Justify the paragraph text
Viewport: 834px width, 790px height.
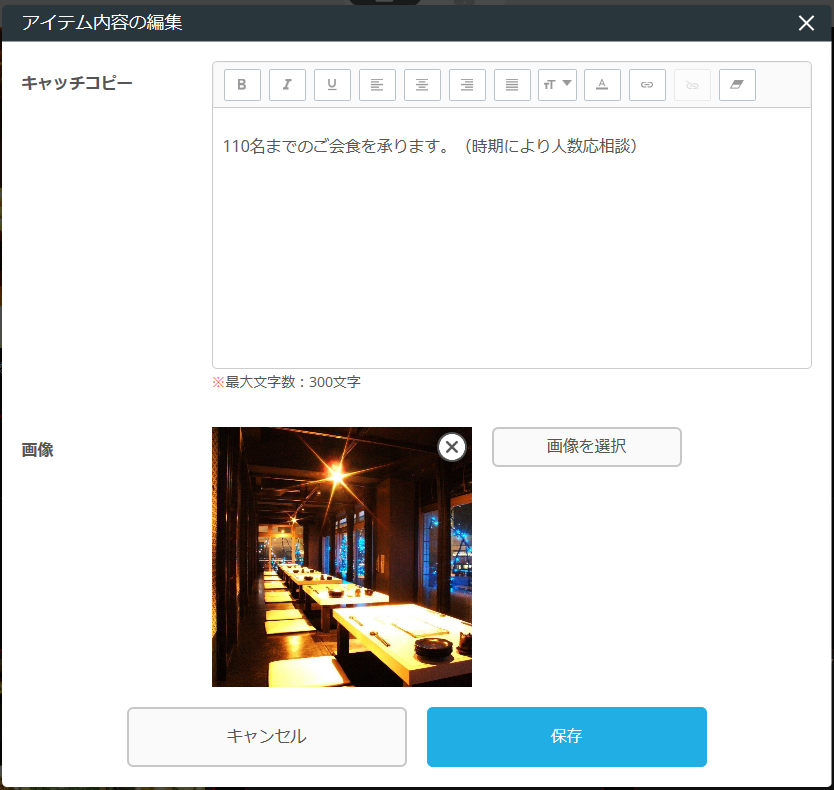click(512, 84)
